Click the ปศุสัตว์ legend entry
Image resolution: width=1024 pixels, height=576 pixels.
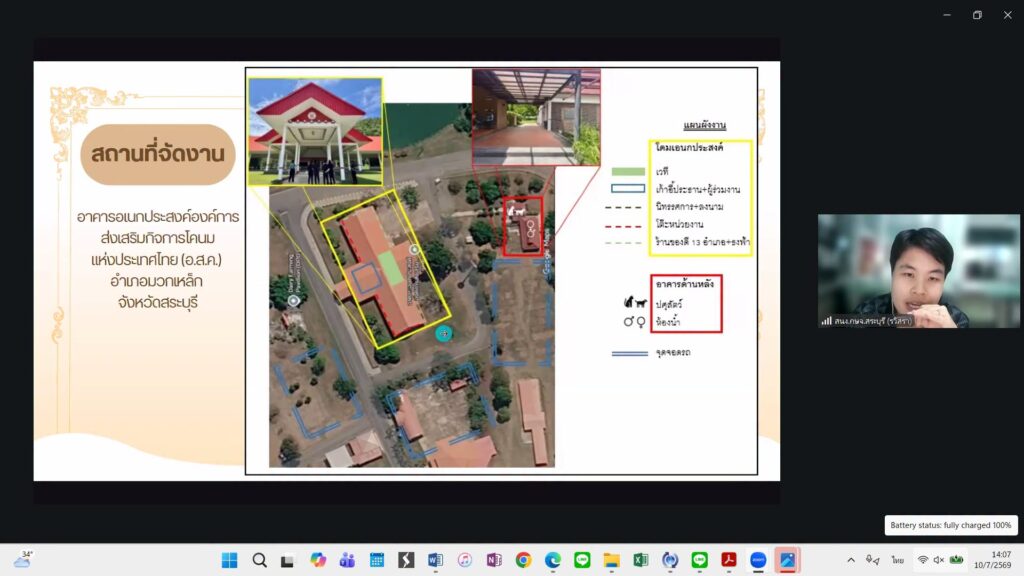(x=669, y=304)
